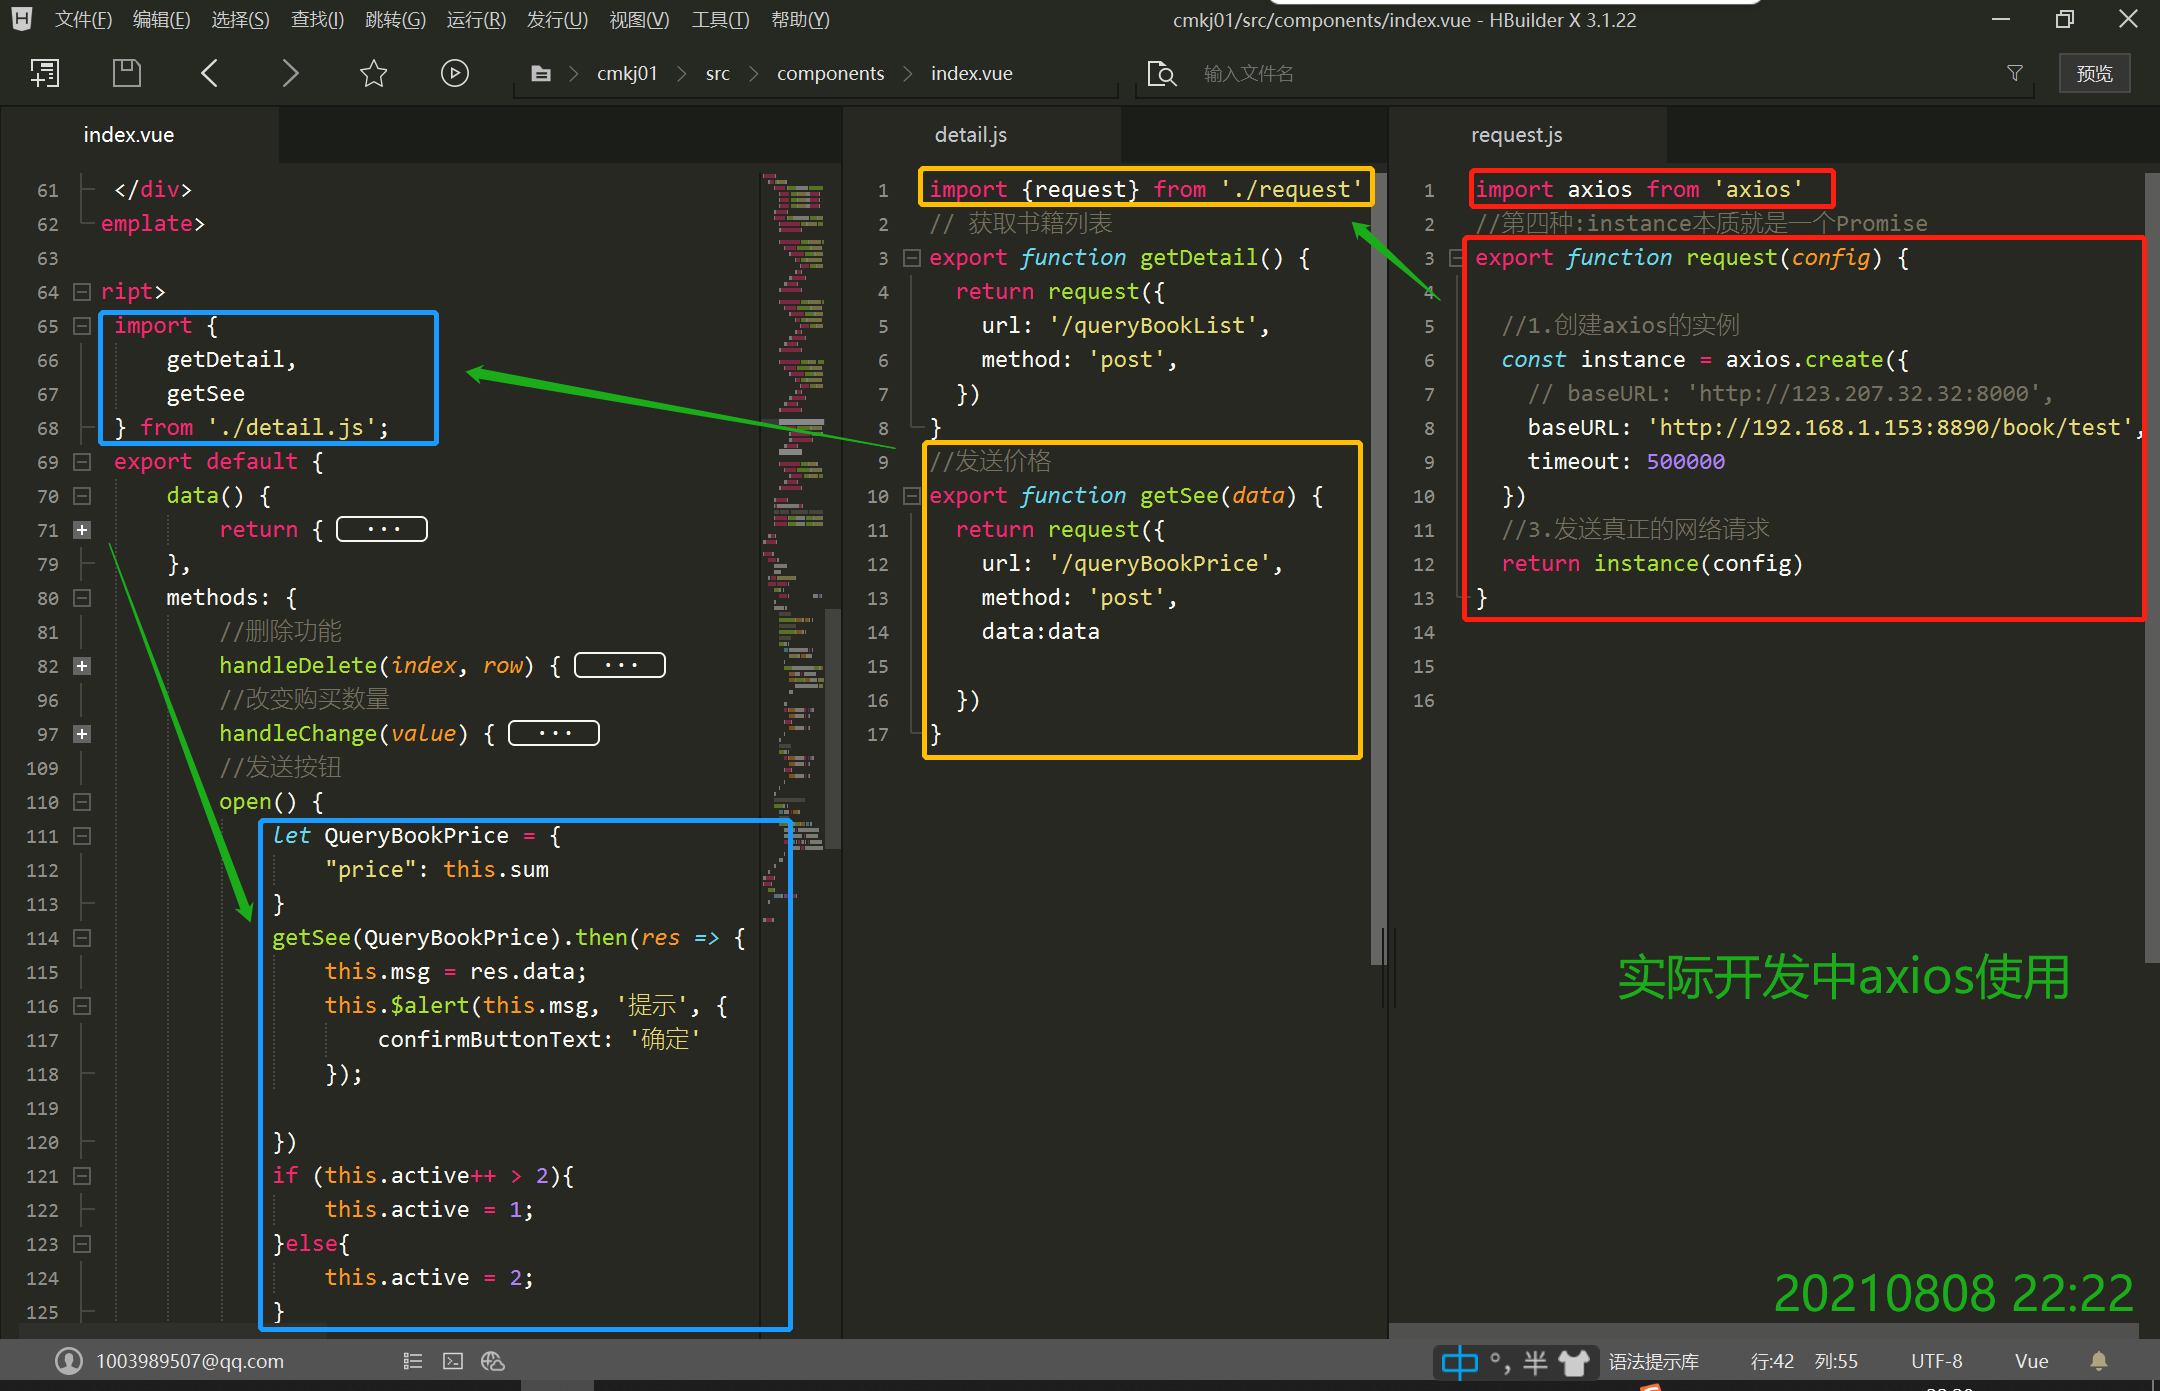Toggle Chinese input mode with the 中 icon
Screen dimensions: 2160x1391
coord(1458,1361)
